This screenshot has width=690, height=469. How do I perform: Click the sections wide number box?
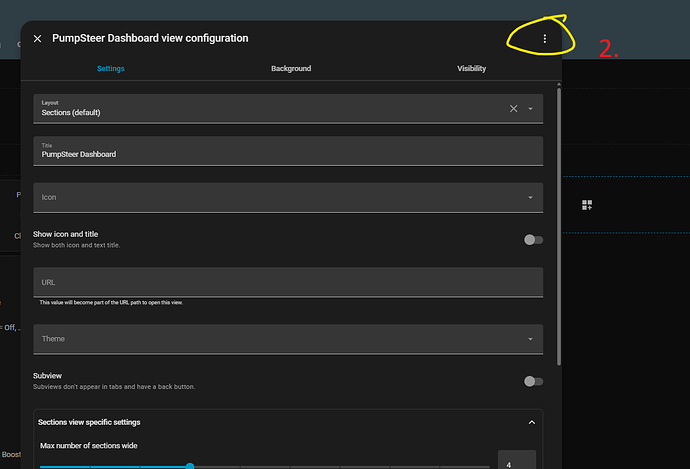click(x=517, y=460)
